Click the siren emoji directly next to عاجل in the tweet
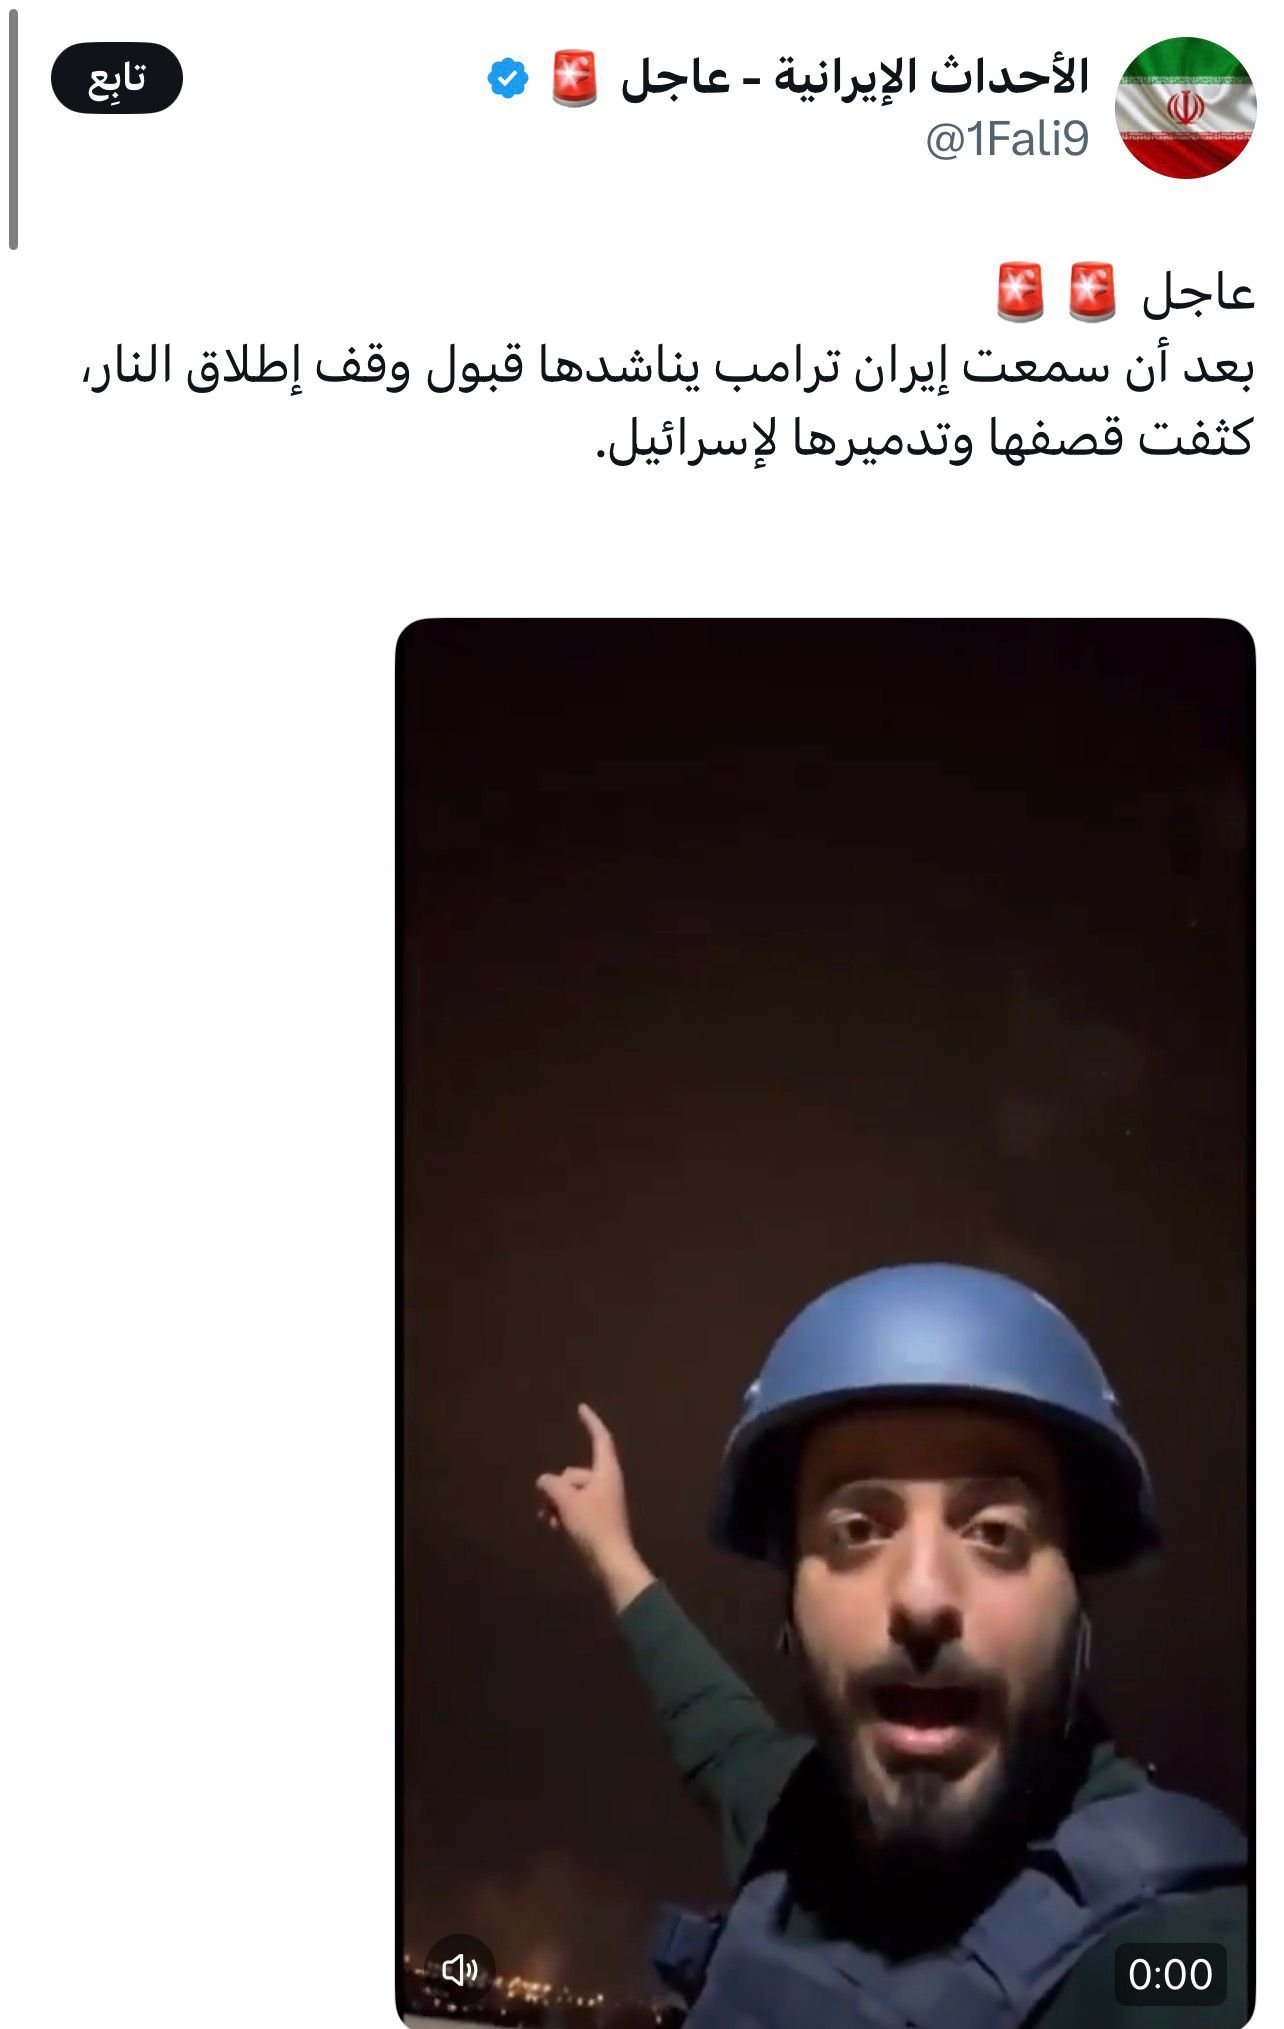 click(x=1092, y=291)
